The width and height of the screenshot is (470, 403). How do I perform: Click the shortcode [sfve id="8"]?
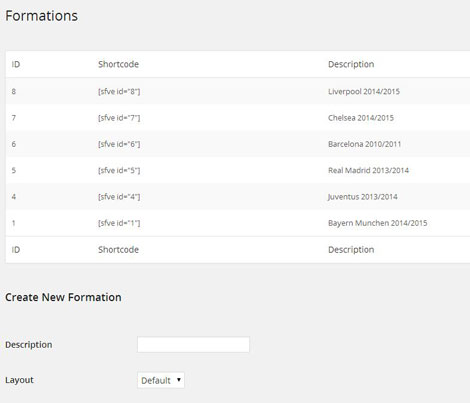click(x=119, y=91)
